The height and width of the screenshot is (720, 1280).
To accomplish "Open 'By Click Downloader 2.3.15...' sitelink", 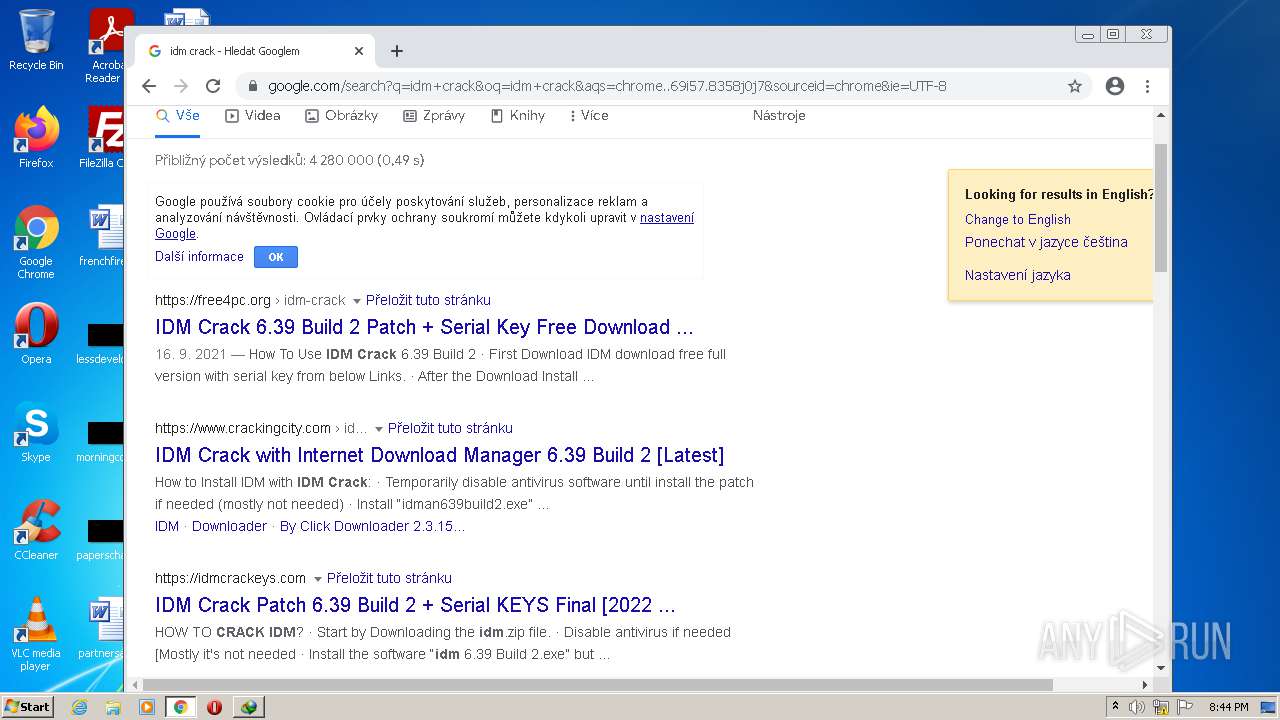I will coord(372,526).
